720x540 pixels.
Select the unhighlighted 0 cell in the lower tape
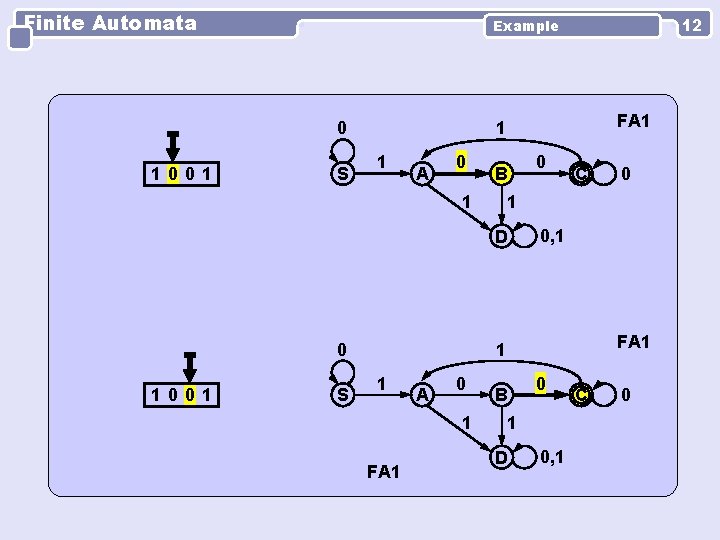[x=173, y=395]
